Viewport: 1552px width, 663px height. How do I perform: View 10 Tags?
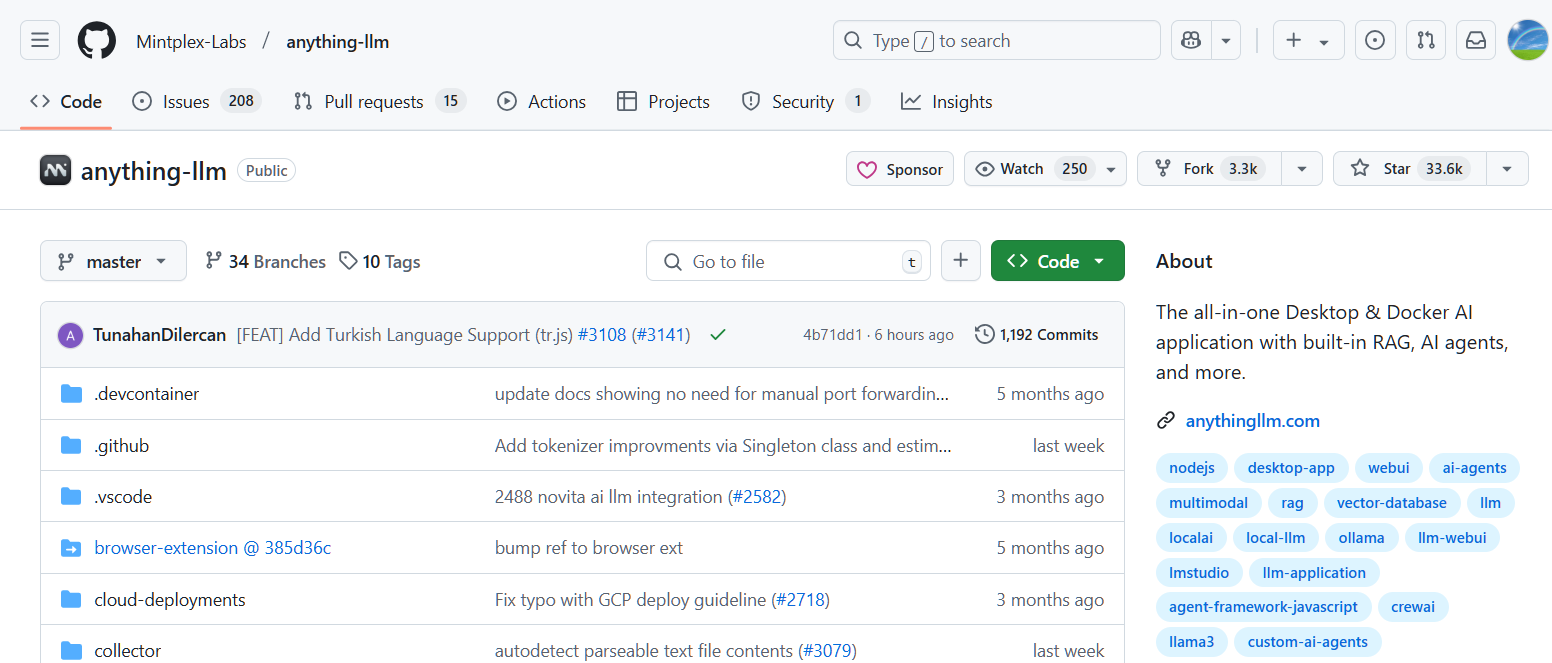click(379, 261)
